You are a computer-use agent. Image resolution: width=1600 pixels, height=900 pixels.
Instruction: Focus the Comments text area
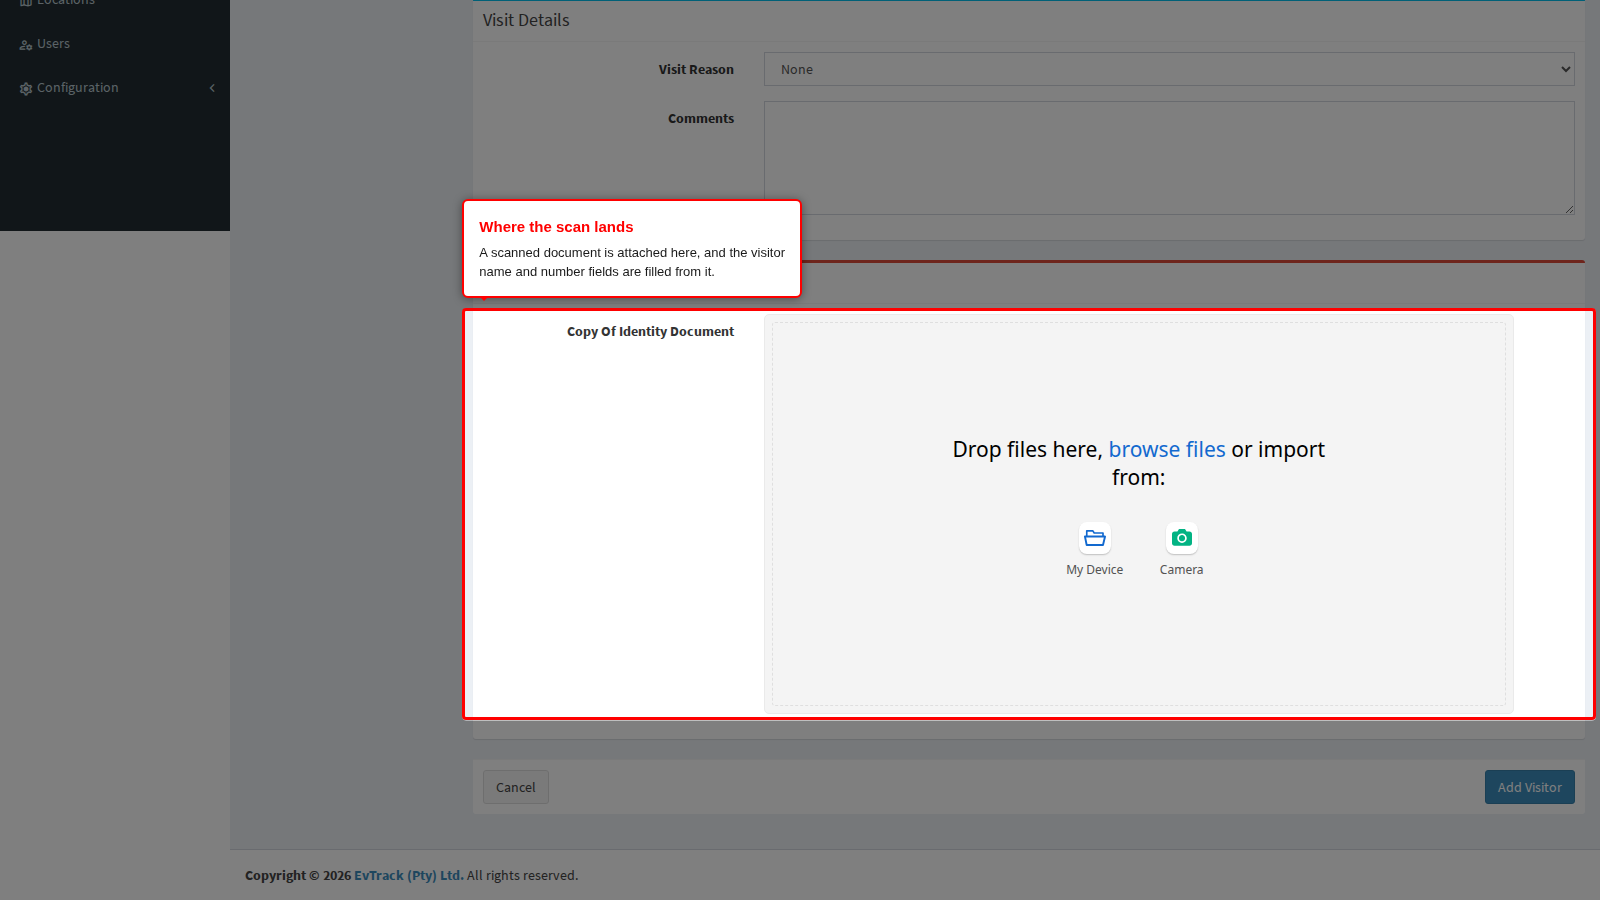coord(1169,158)
